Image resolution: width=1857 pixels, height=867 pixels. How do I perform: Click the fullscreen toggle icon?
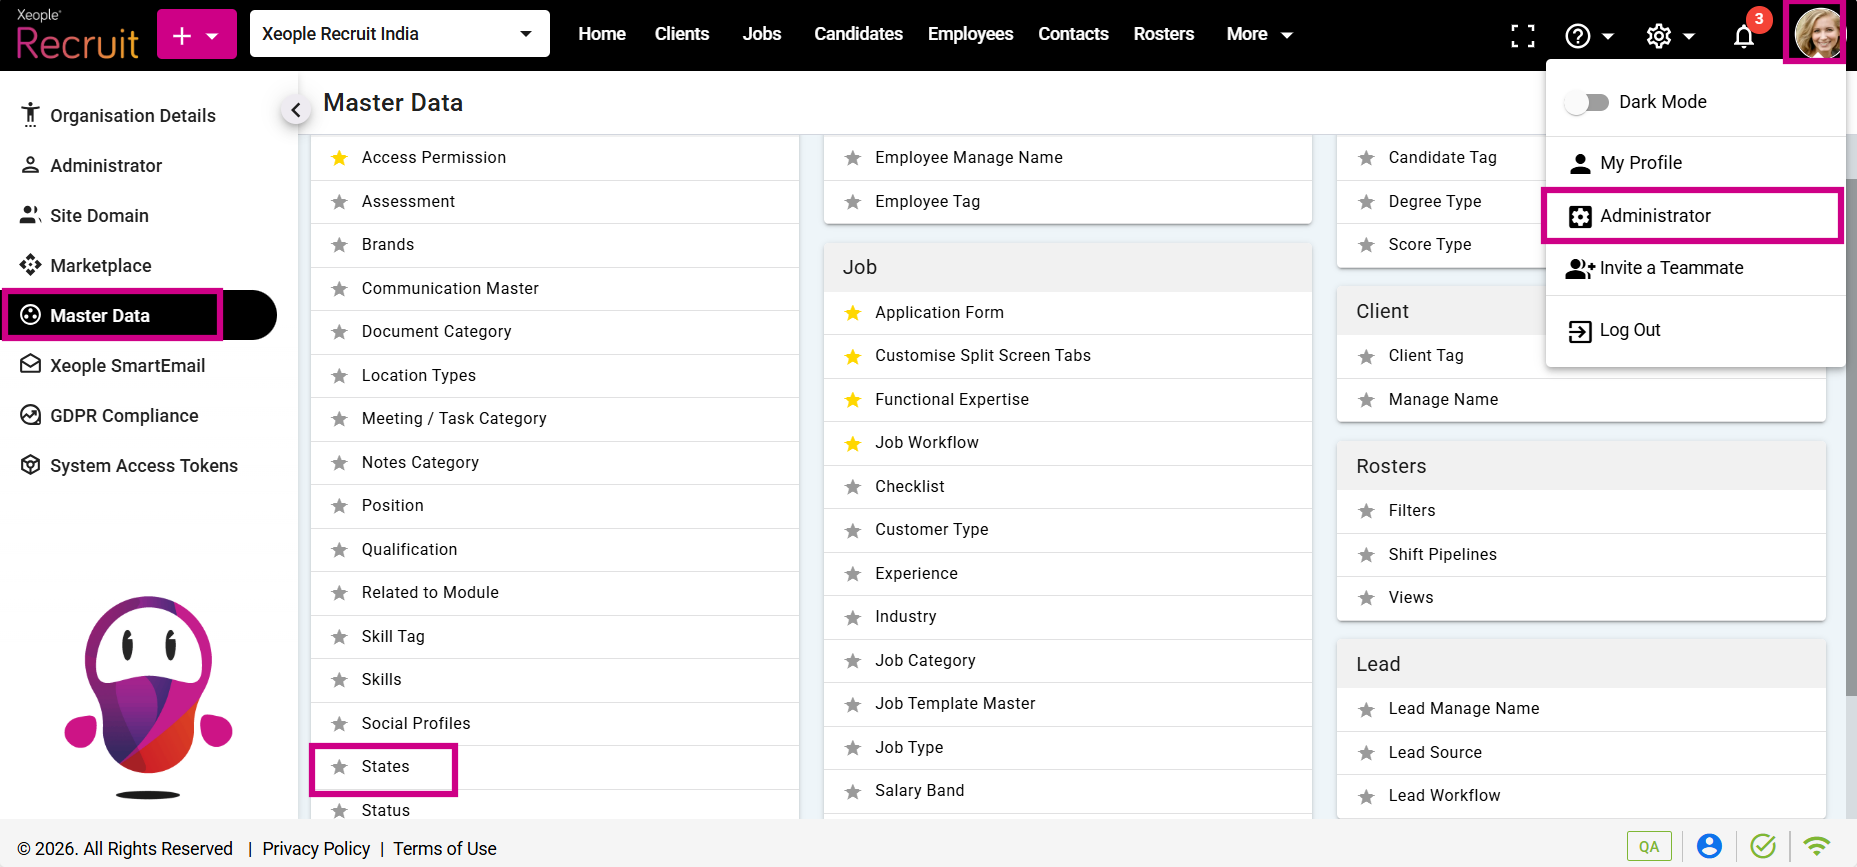tap(1522, 36)
